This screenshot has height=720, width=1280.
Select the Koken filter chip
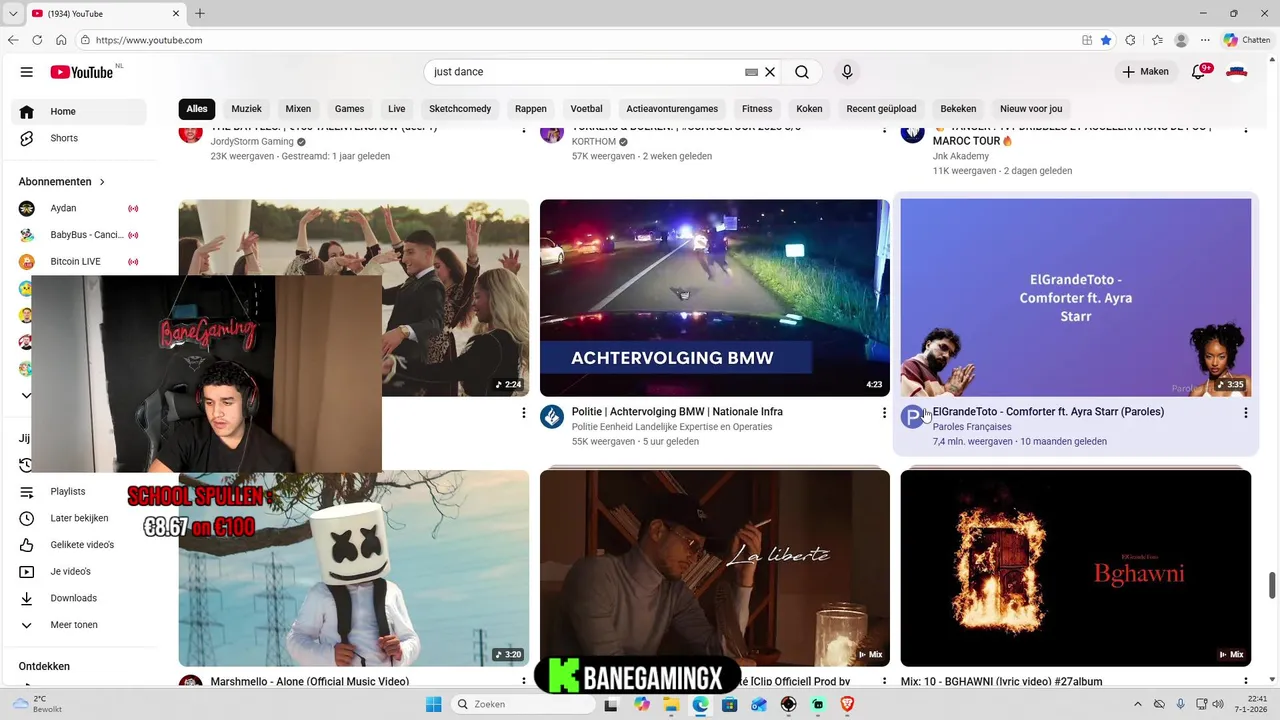click(809, 108)
